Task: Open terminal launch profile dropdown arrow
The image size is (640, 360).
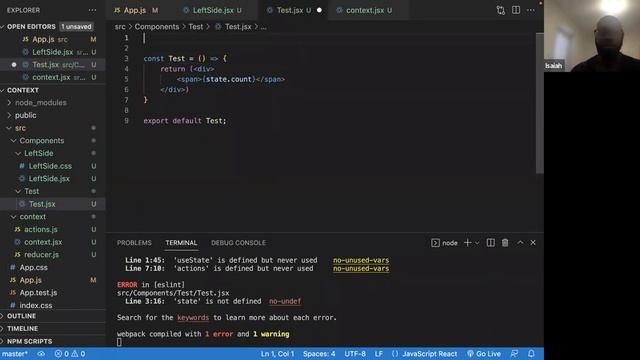Action: 477,243
